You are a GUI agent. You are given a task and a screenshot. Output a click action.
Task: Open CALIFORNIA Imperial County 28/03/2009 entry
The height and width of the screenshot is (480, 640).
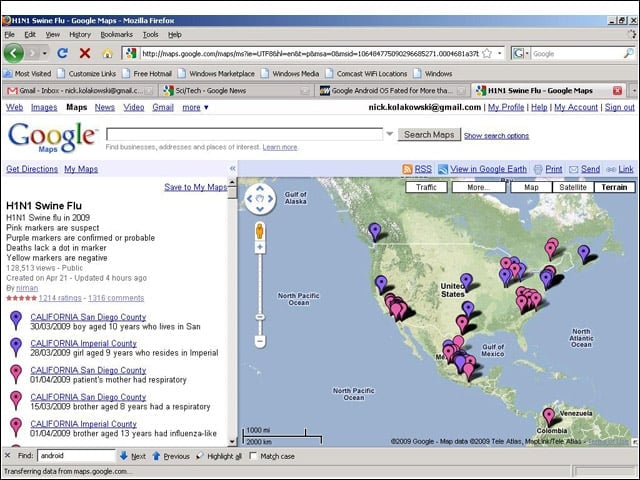tap(83, 343)
